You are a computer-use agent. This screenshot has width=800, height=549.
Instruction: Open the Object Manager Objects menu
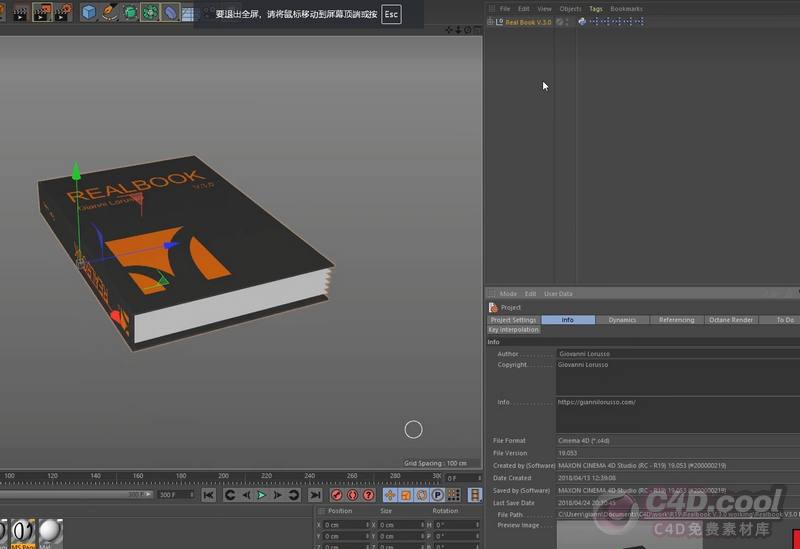click(x=570, y=9)
